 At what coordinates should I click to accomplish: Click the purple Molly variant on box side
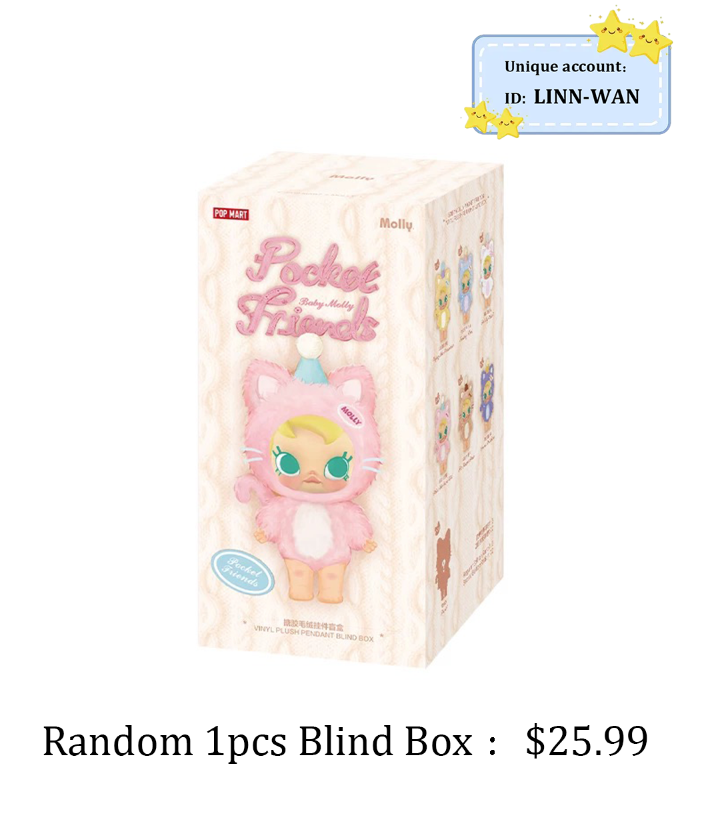[x=488, y=395]
